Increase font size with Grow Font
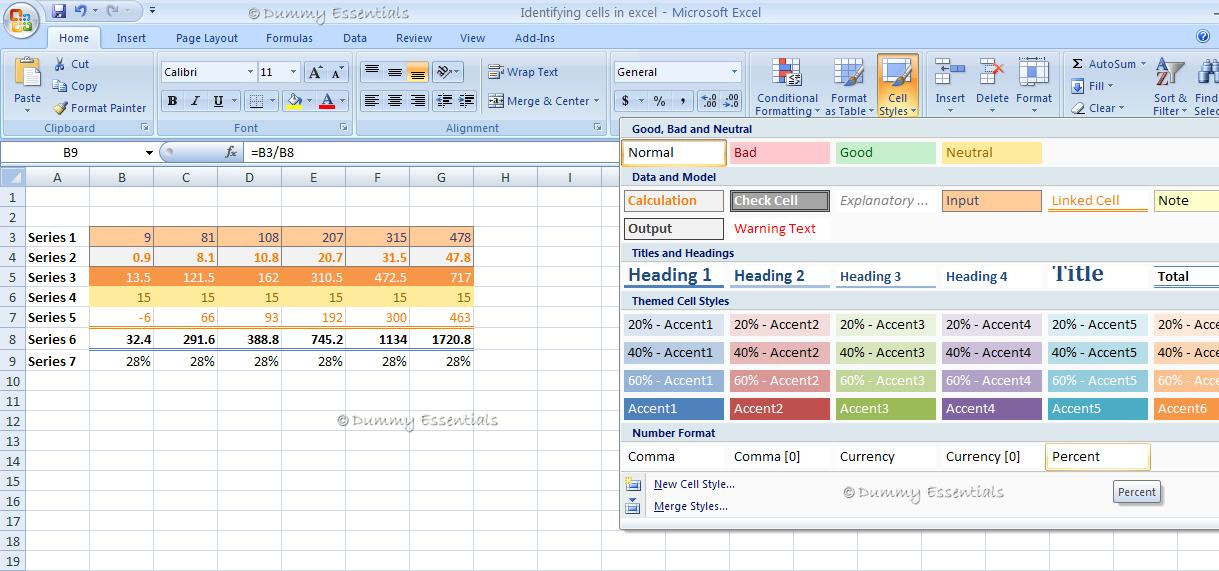The width and height of the screenshot is (1219, 571). (315, 72)
